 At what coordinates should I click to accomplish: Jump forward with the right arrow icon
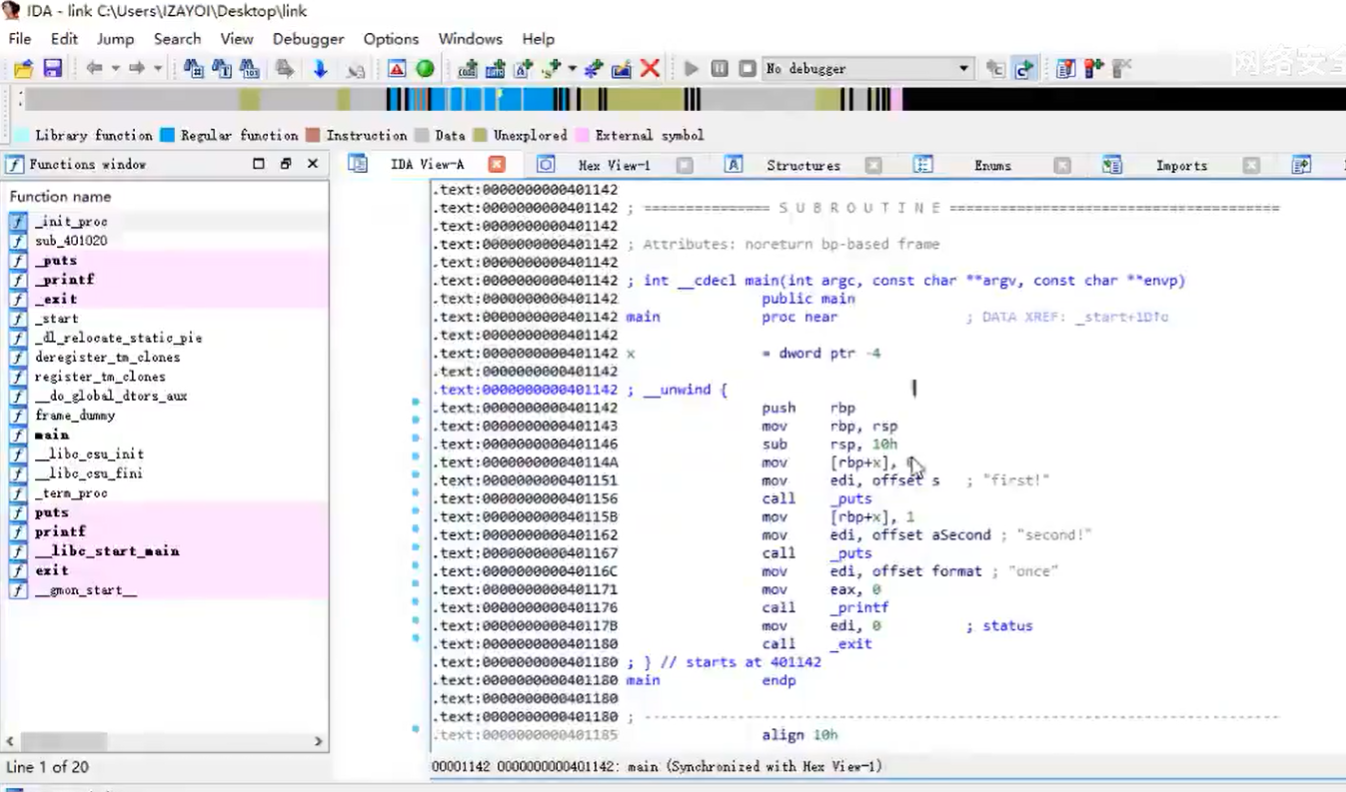pos(137,69)
